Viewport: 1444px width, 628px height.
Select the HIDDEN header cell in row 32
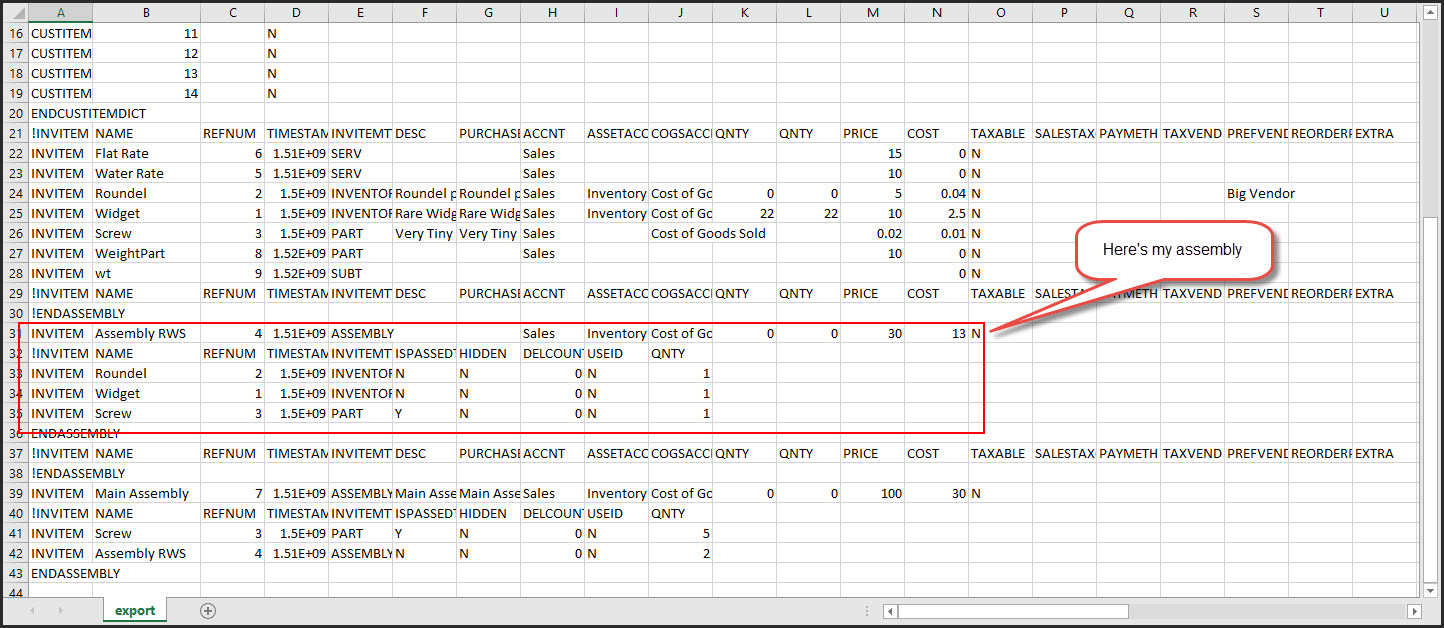tap(488, 353)
